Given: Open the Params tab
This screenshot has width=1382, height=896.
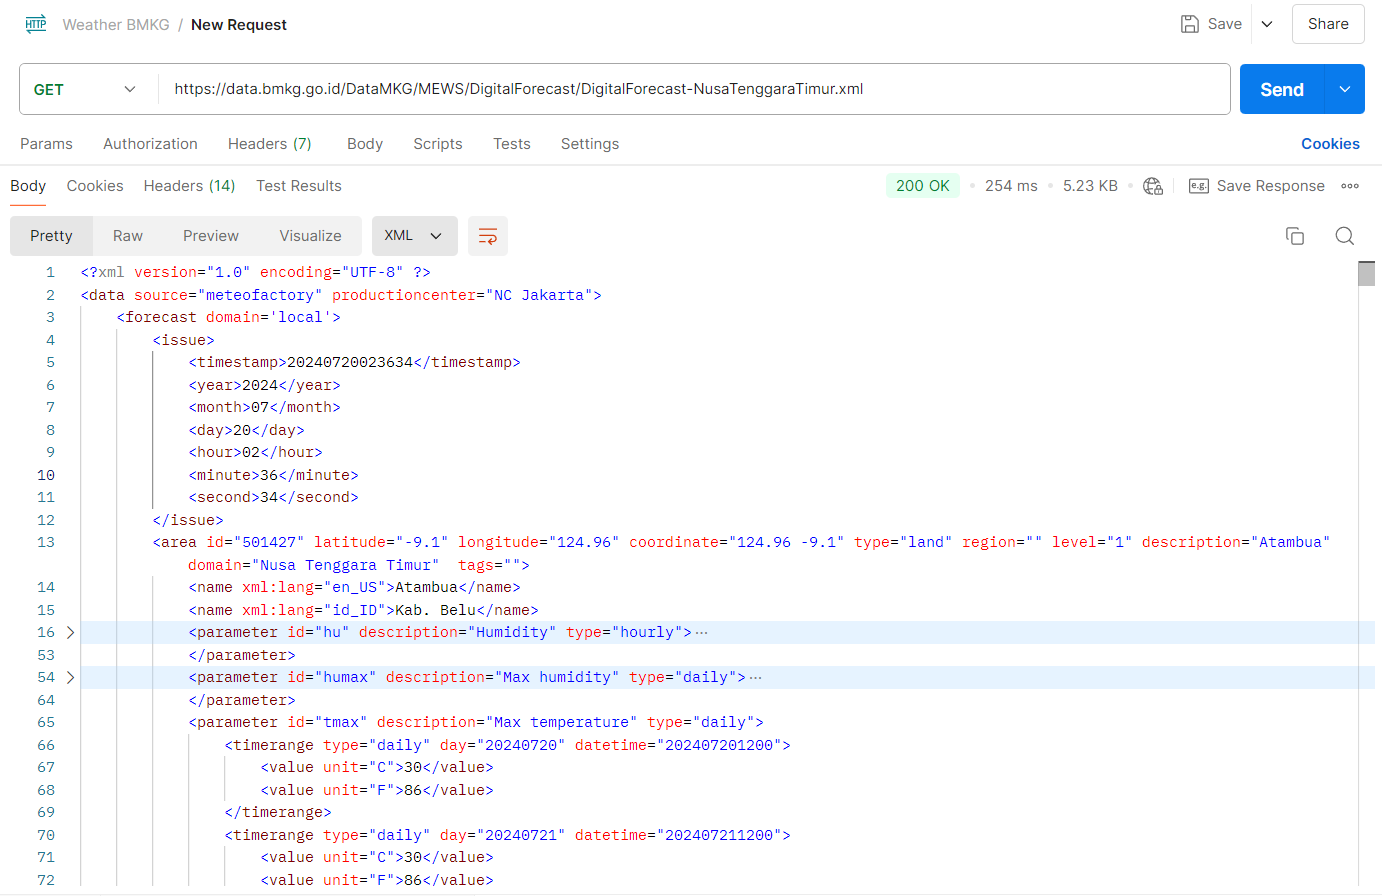Looking at the screenshot, I should (x=46, y=144).
